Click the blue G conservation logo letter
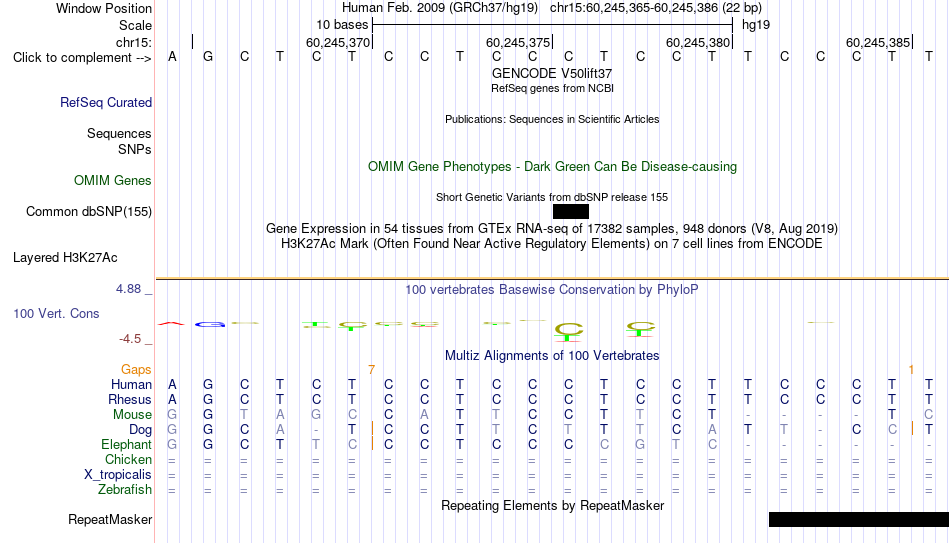This screenshot has width=950, height=543. (x=210, y=325)
